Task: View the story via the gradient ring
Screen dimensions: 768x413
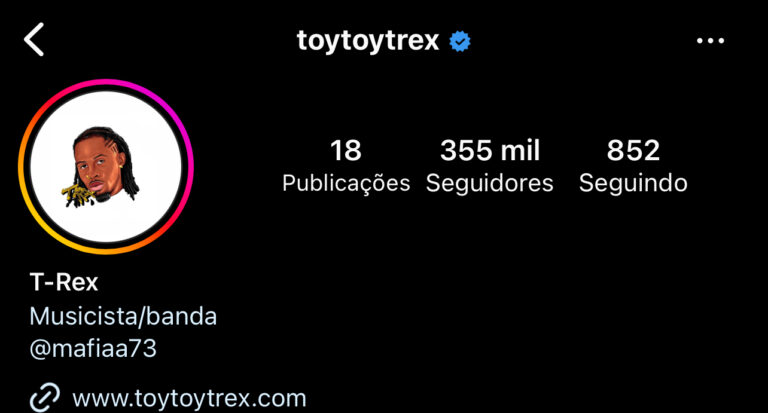Action: (x=106, y=167)
